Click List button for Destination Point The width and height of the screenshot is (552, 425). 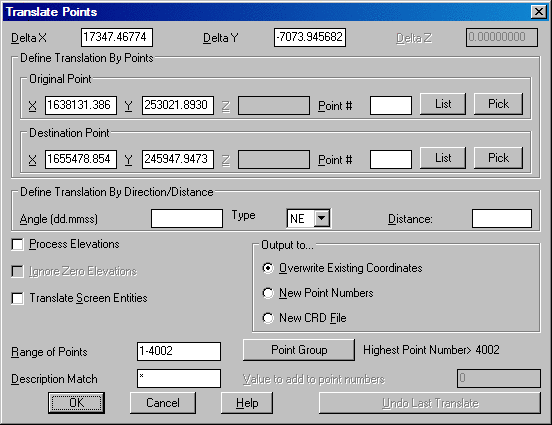[443, 158]
